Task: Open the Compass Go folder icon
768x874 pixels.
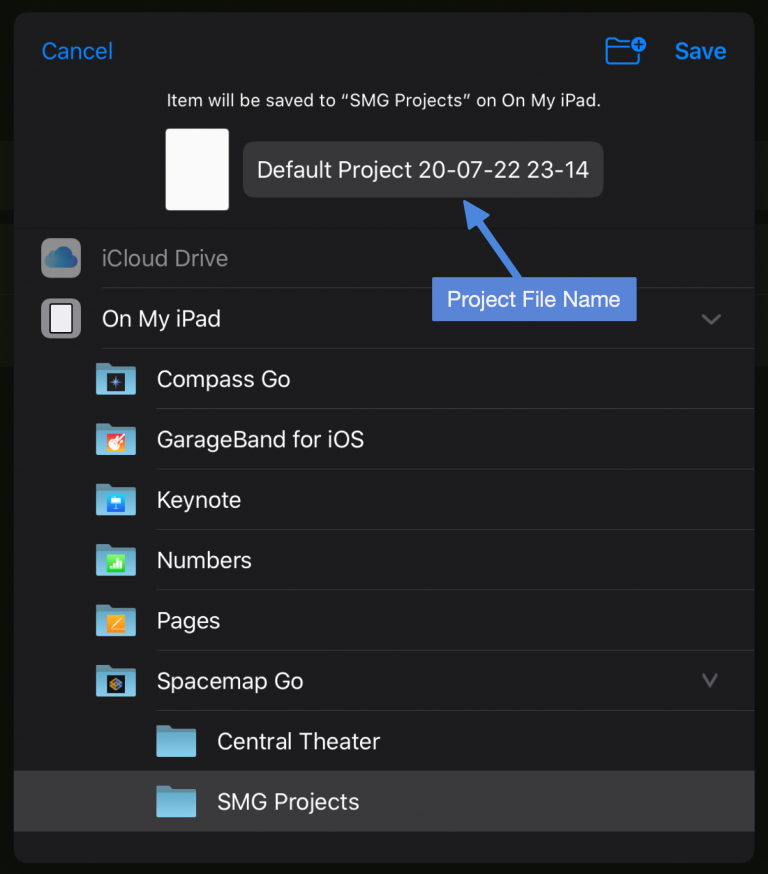Action: click(x=116, y=379)
